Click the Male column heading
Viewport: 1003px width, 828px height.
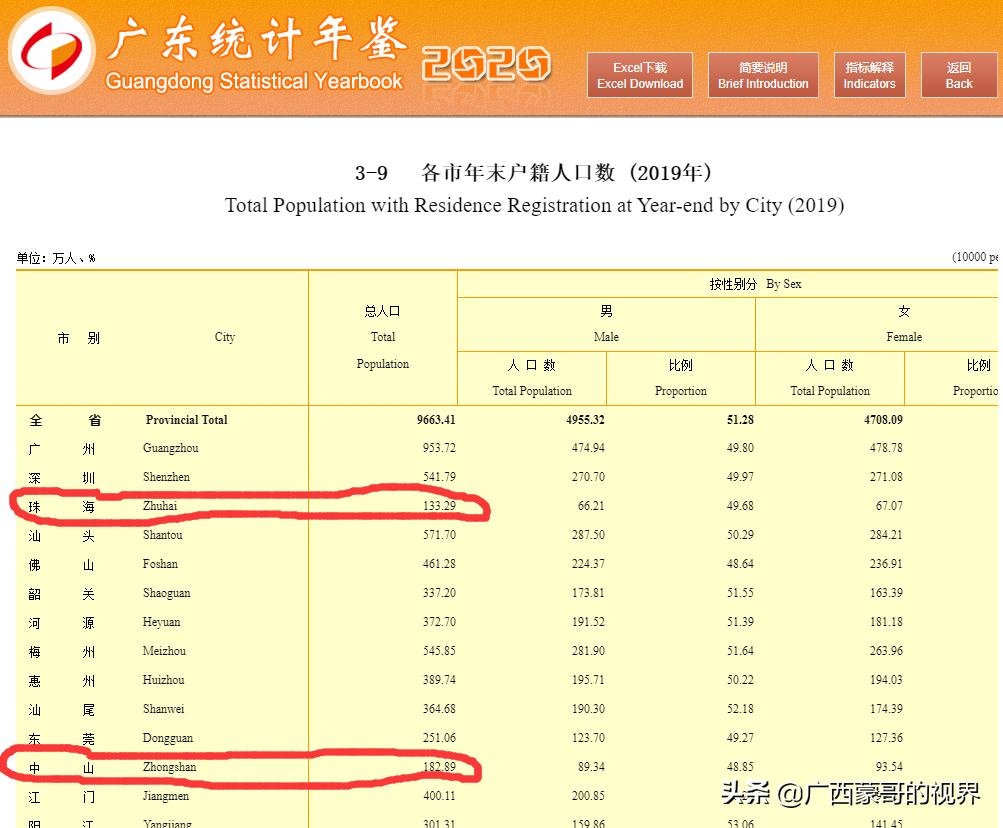tap(606, 324)
